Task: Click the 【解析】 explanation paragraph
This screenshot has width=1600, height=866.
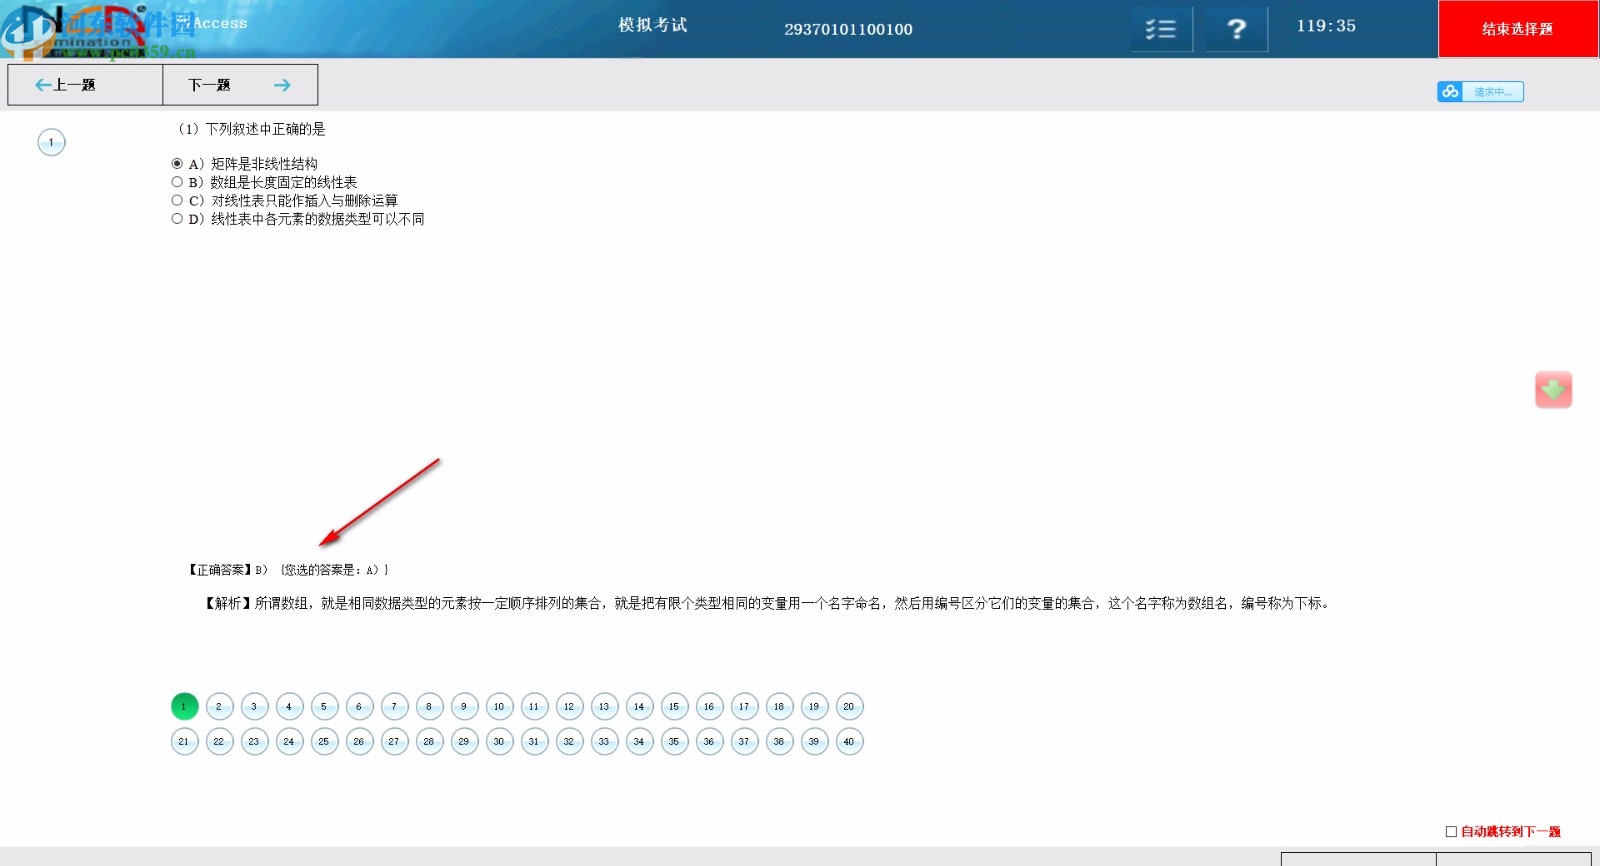Action: click(x=767, y=603)
